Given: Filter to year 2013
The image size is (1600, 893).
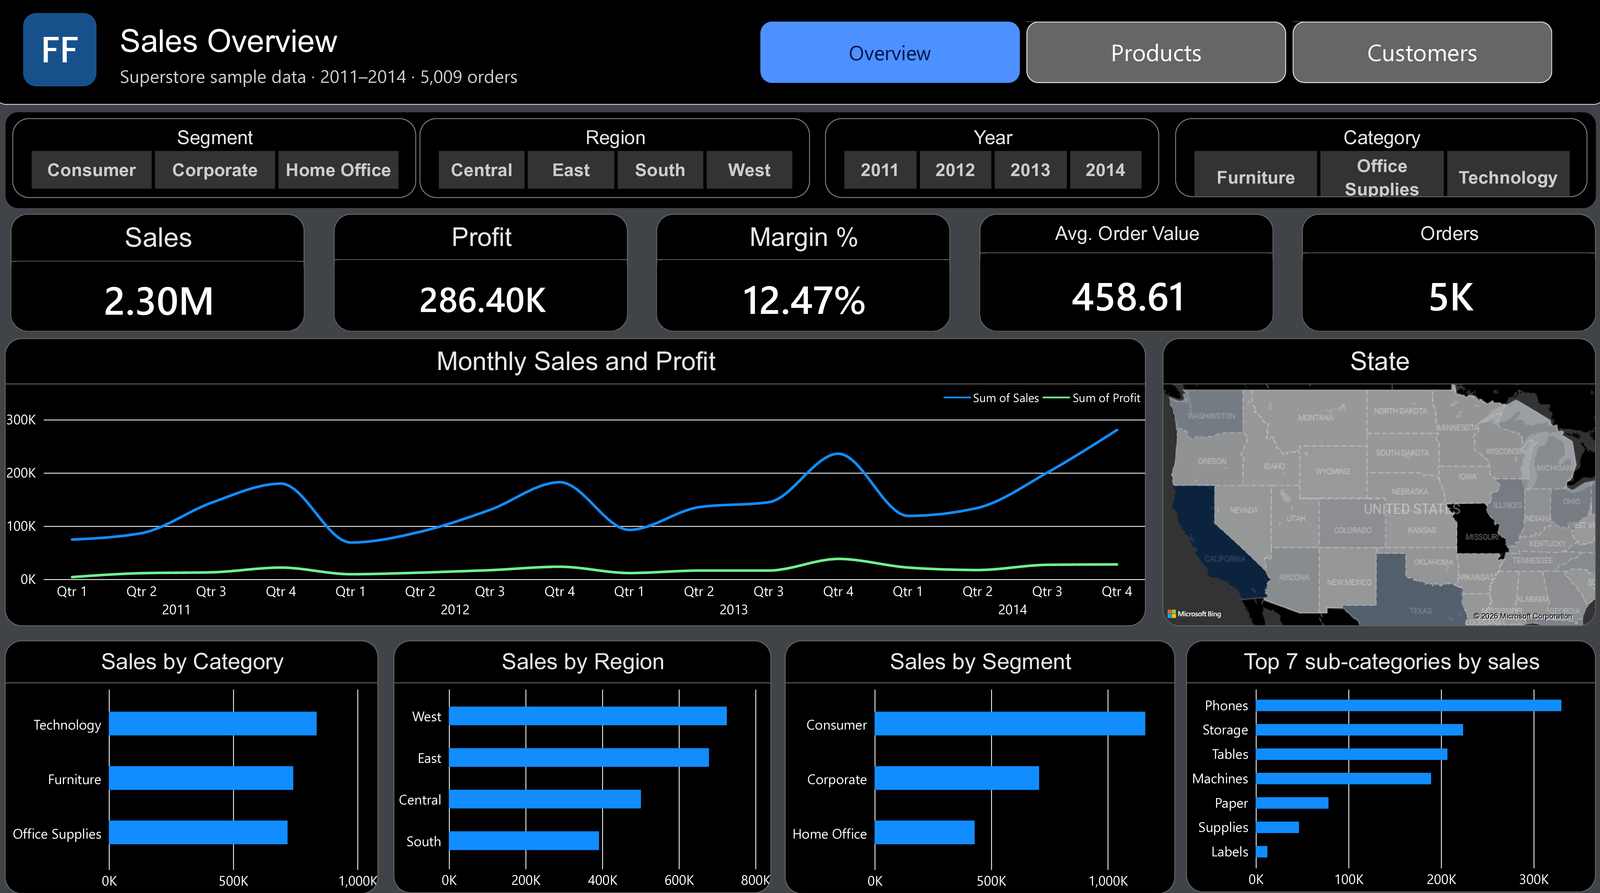Looking at the screenshot, I should click(1030, 170).
